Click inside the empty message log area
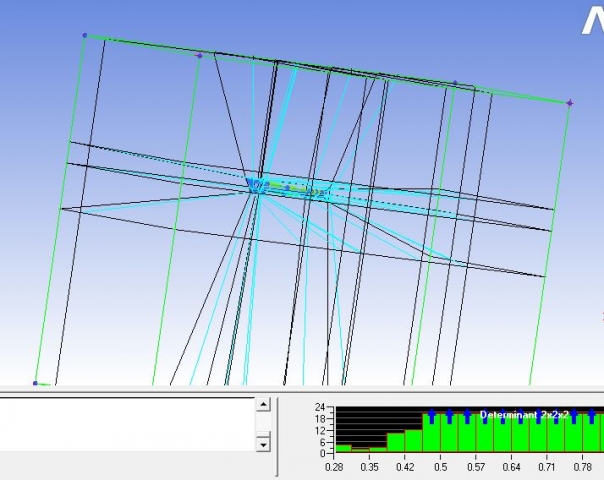 [x=125, y=424]
